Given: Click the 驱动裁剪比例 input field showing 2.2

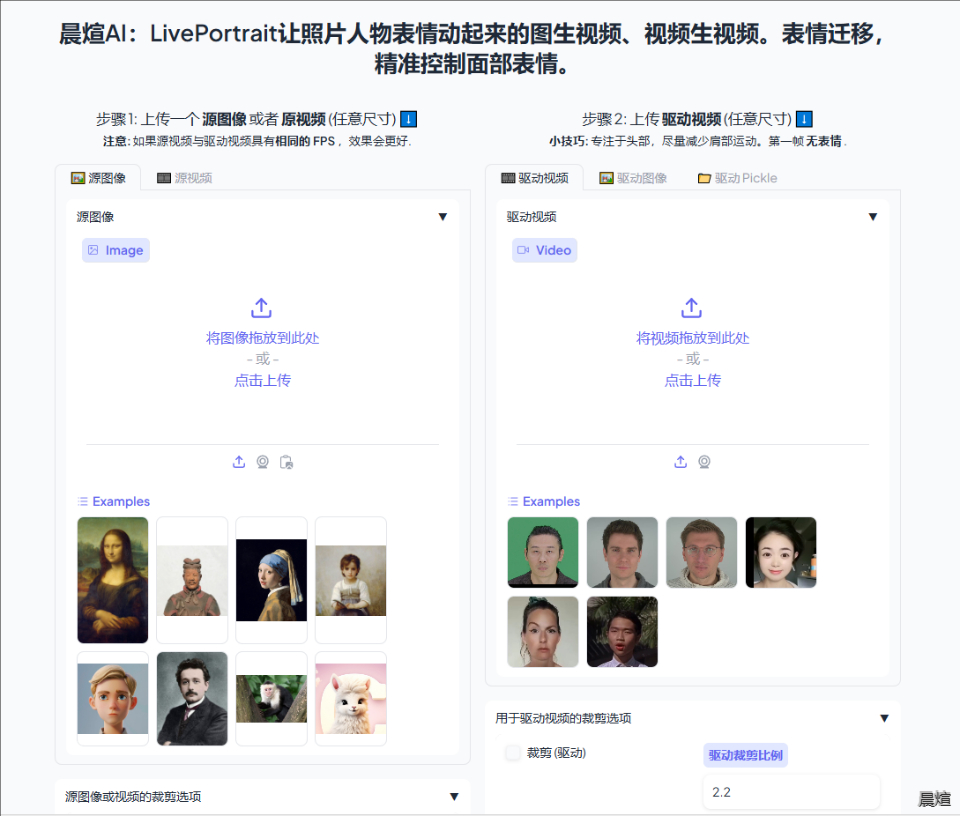Looking at the screenshot, I should [x=791, y=792].
